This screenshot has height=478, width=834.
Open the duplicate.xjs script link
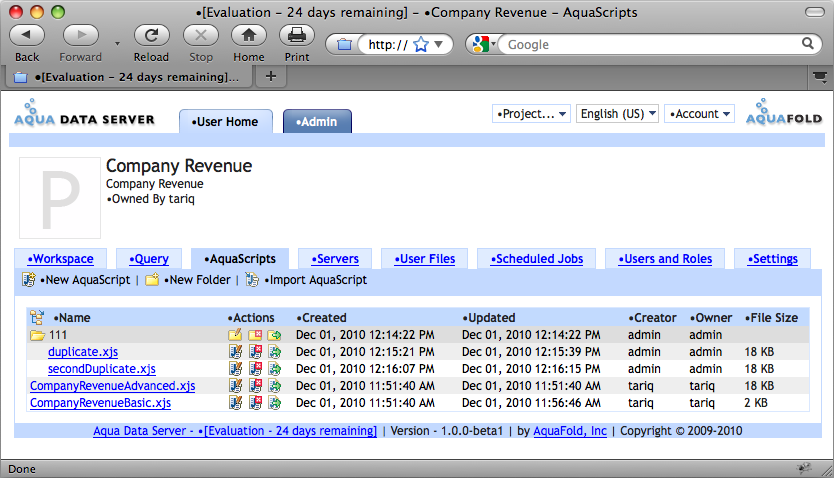pyautogui.click(x=83, y=352)
